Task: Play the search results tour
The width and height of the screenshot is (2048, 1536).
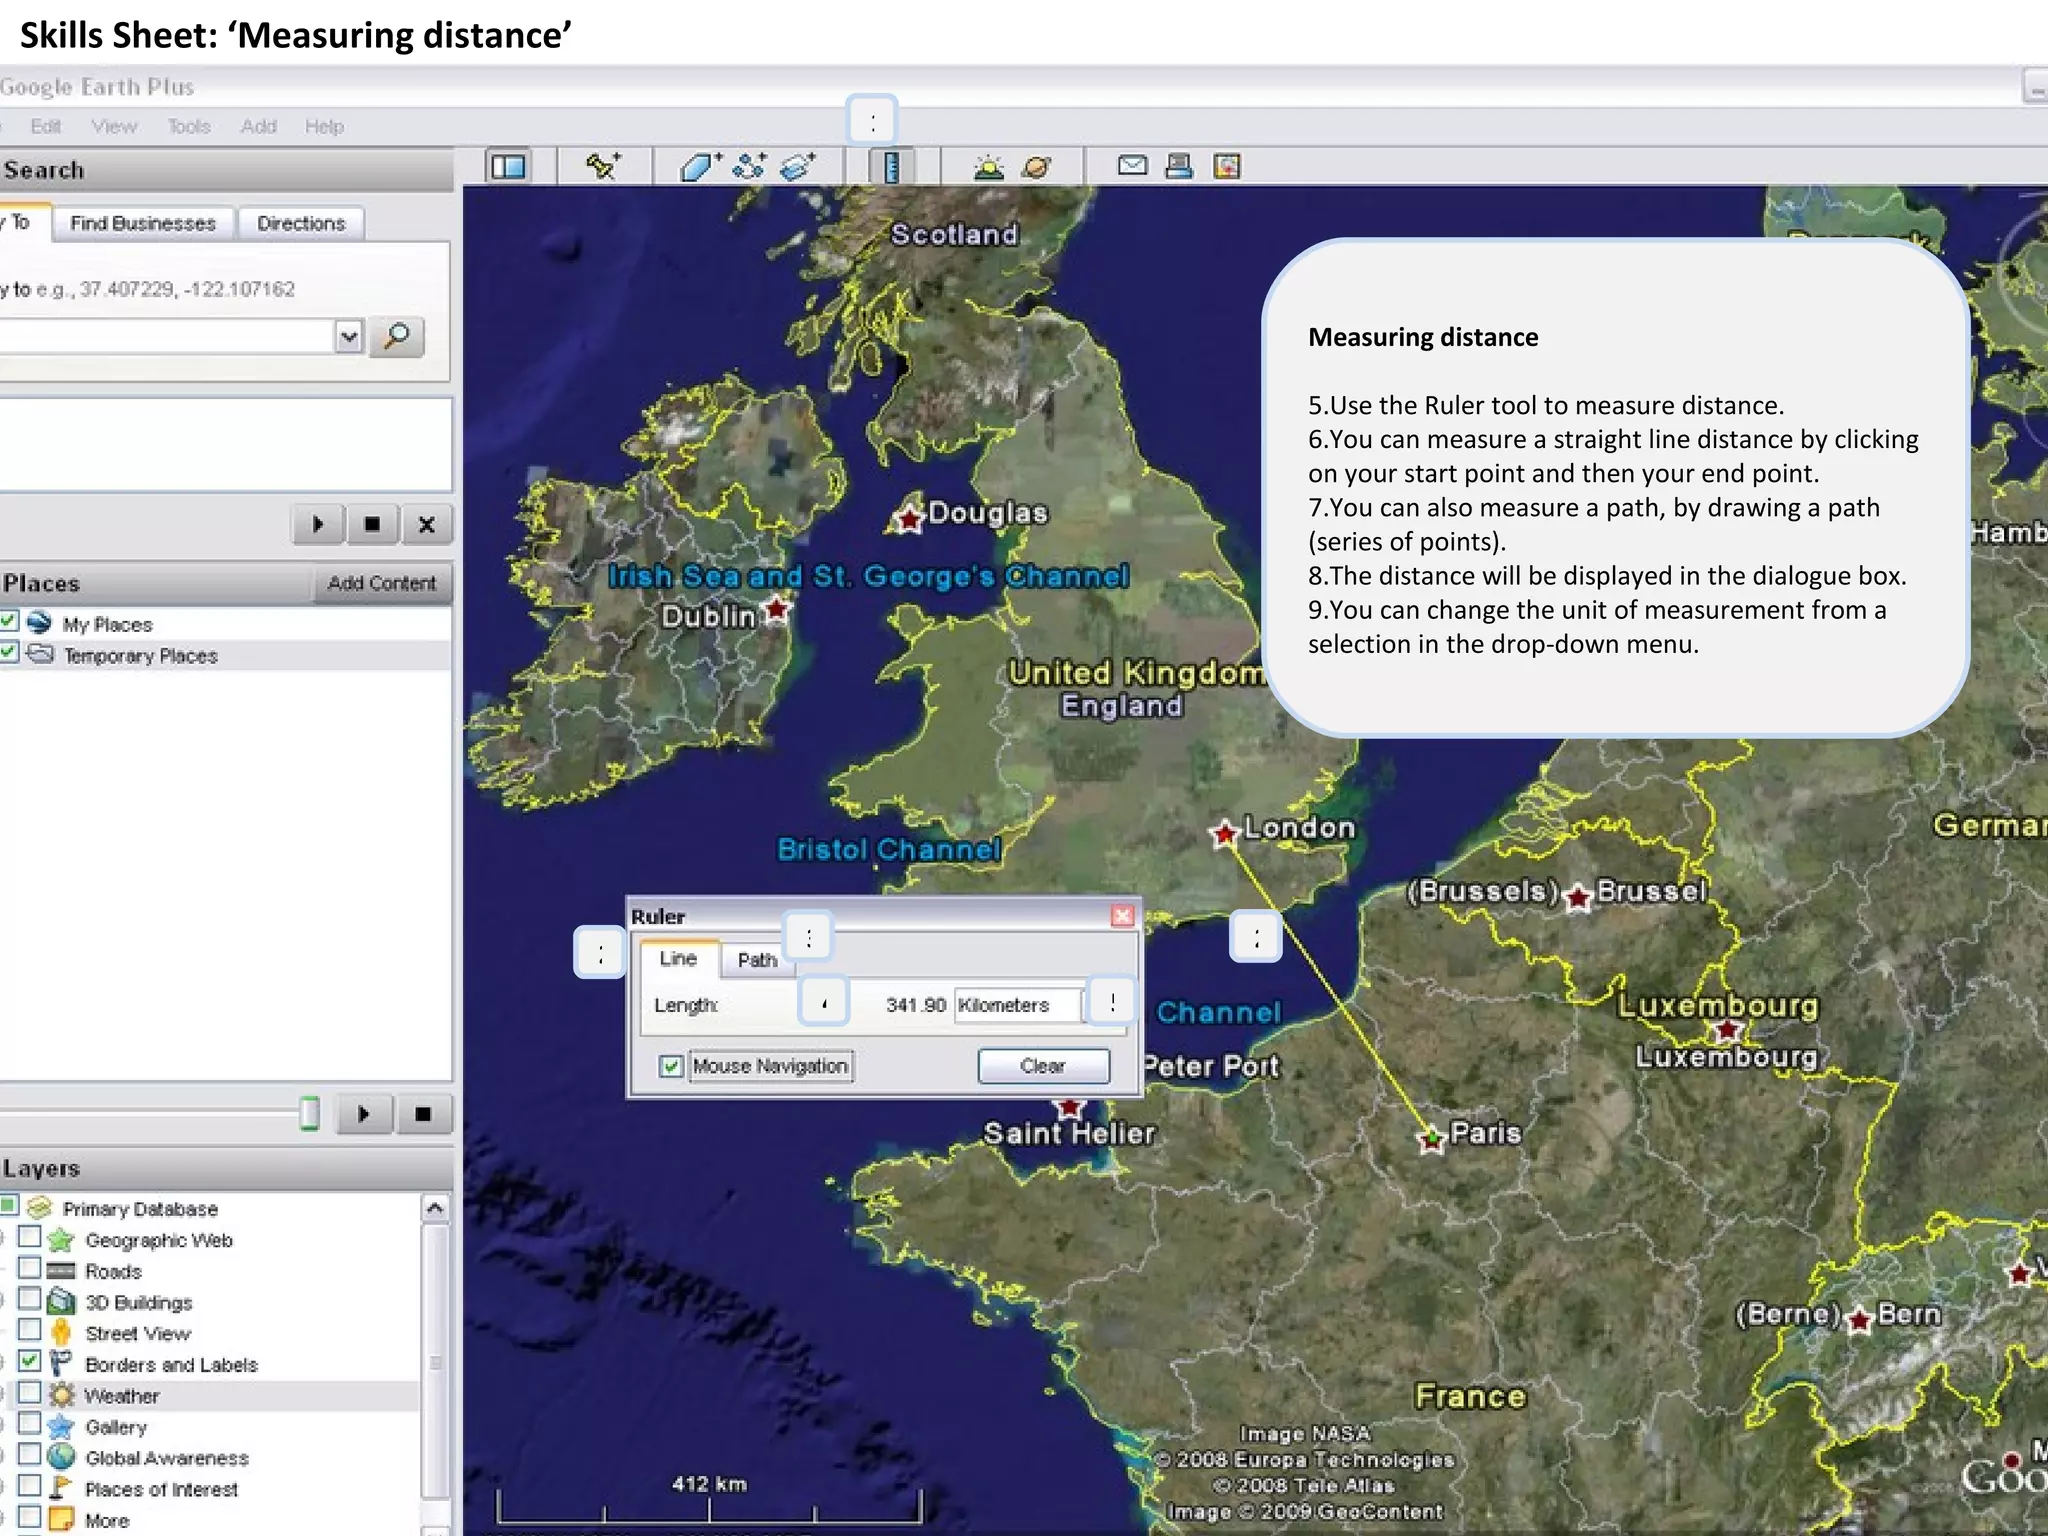Action: pos(318,524)
